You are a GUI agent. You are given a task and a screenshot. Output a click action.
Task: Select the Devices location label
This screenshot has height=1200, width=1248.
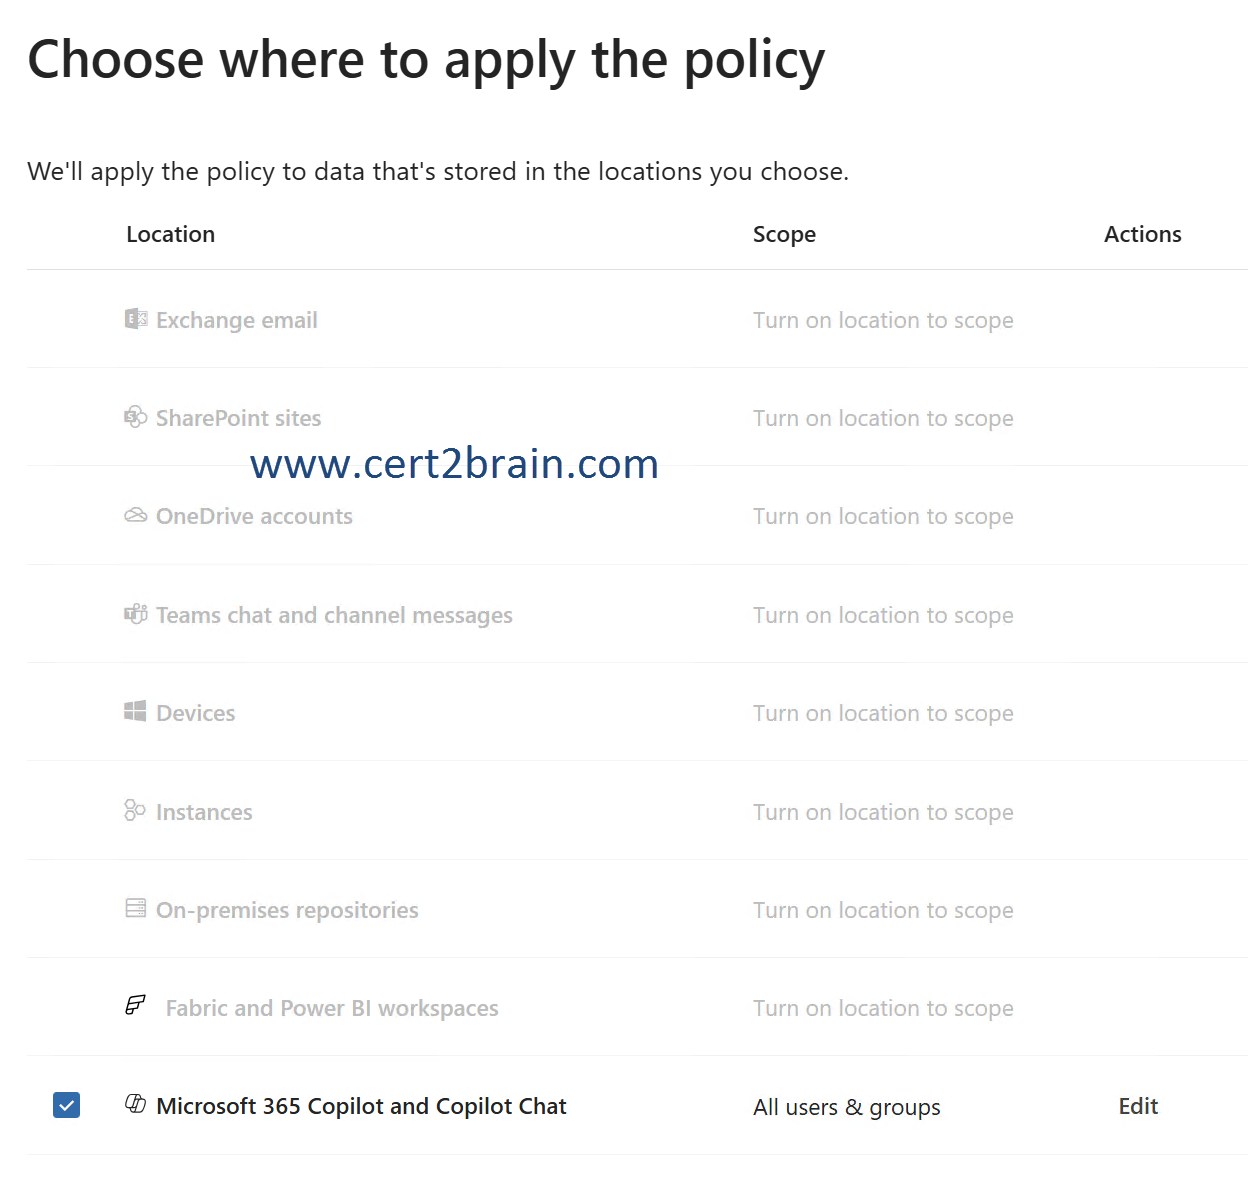tap(196, 713)
